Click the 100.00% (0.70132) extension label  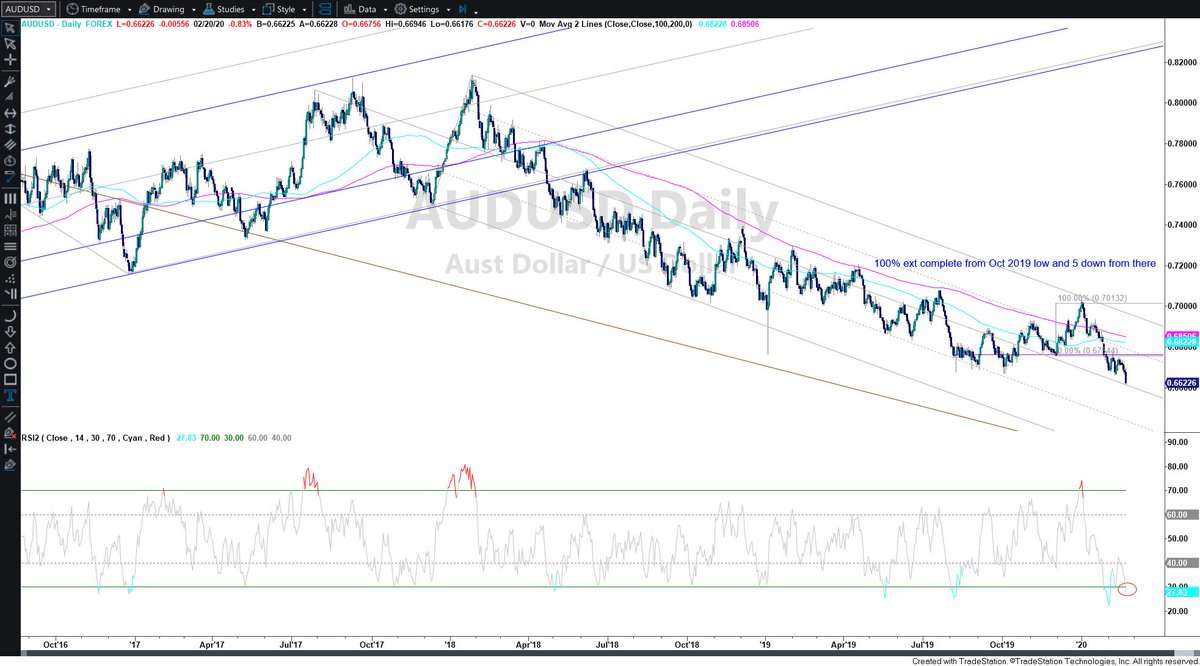(1092, 298)
